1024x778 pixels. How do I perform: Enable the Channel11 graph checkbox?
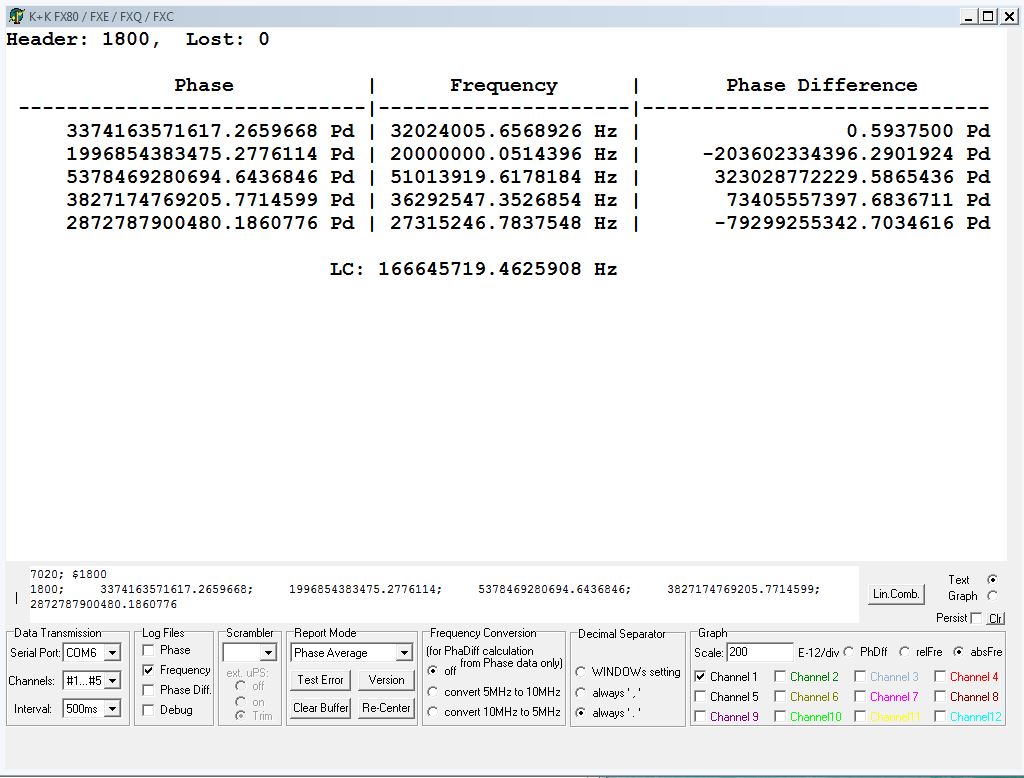click(860, 717)
